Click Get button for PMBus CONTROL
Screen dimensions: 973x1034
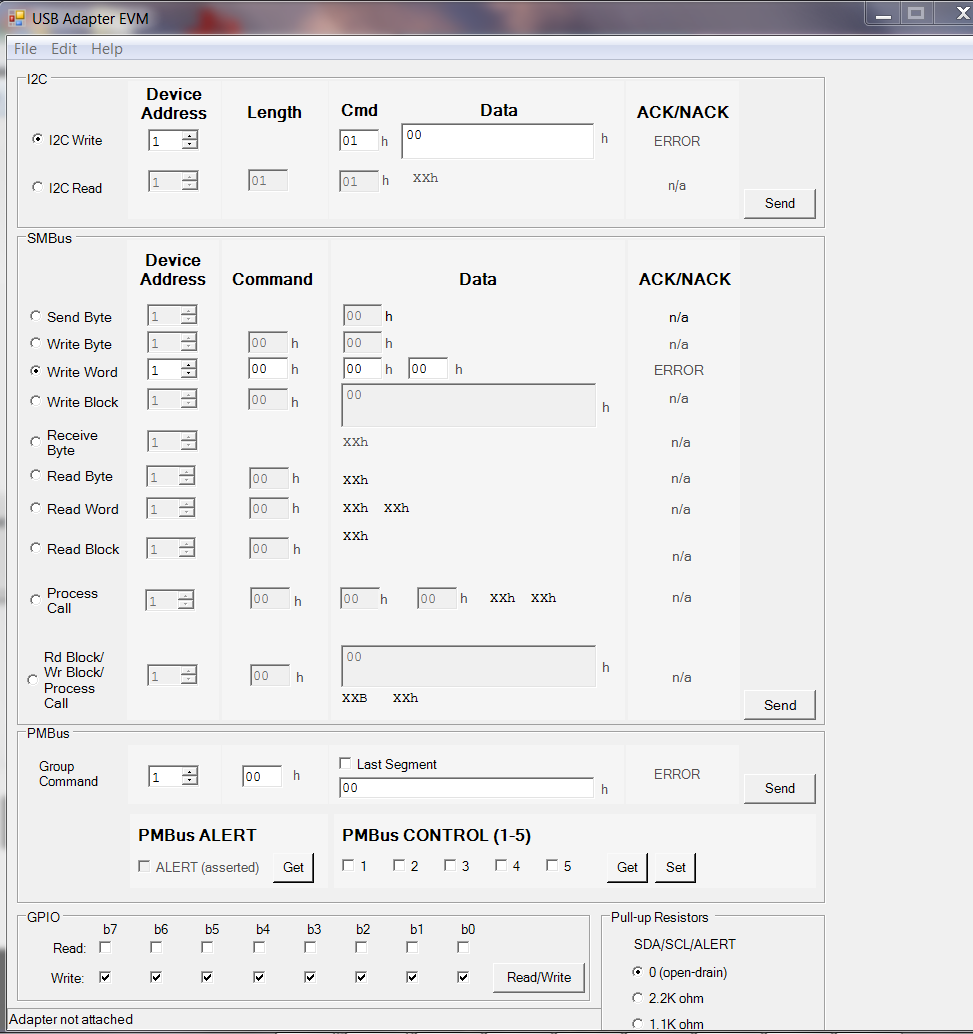pos(627,867)
